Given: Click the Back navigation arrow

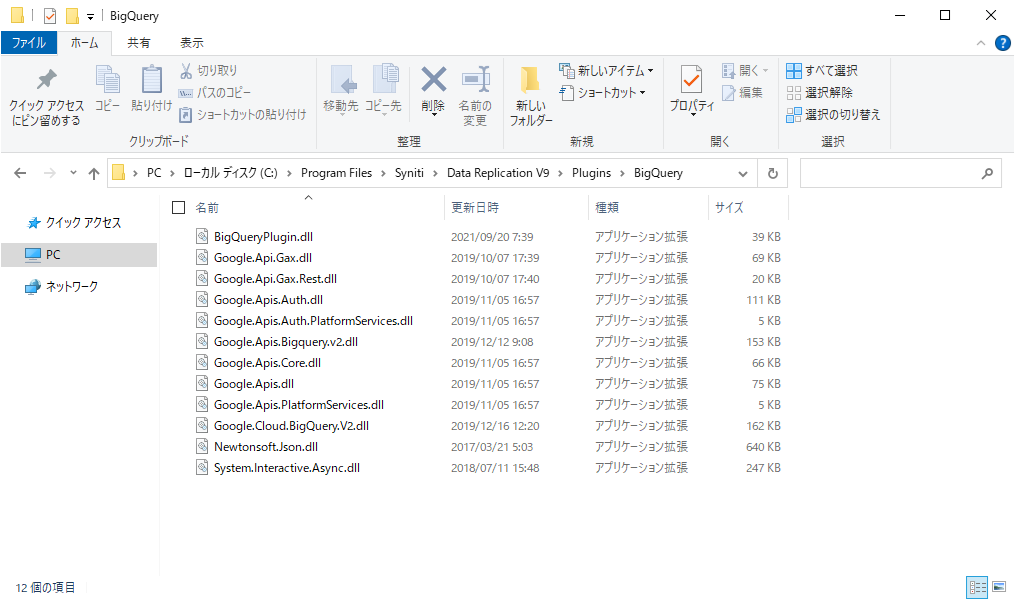Looking at the screenshot, I should click(20, 173).
